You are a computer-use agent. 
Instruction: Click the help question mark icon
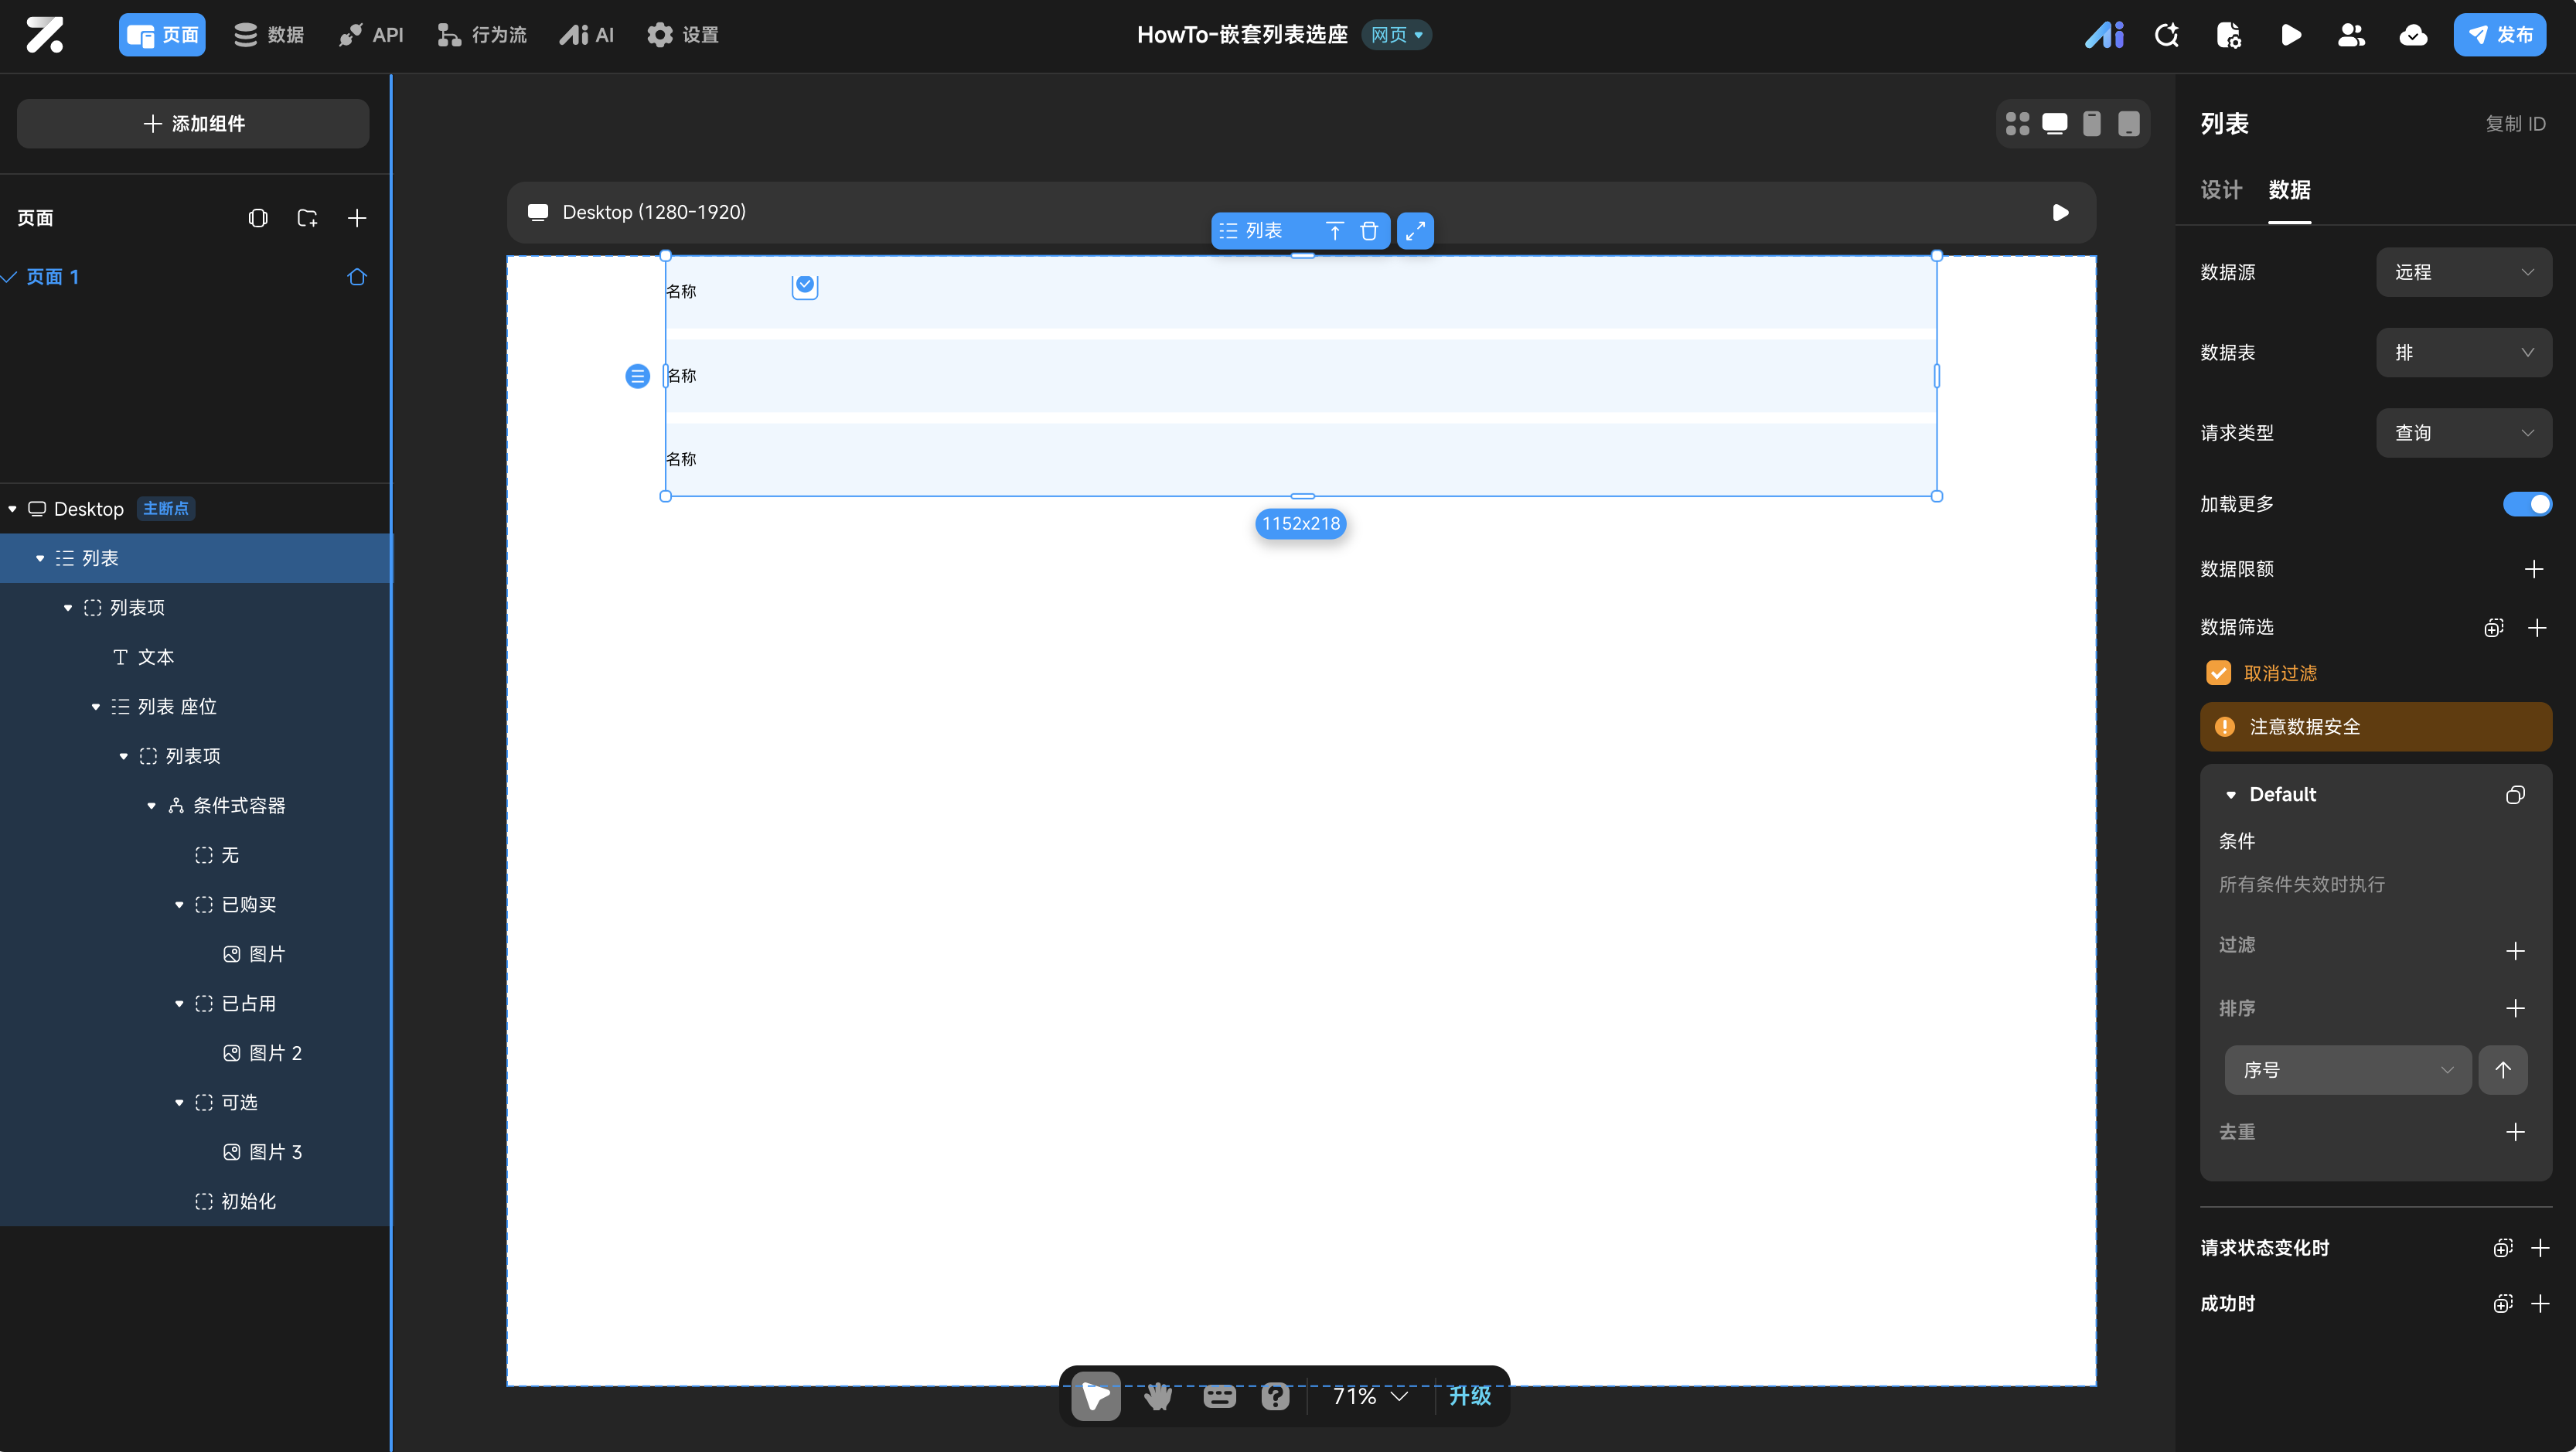point(1275,1395)
